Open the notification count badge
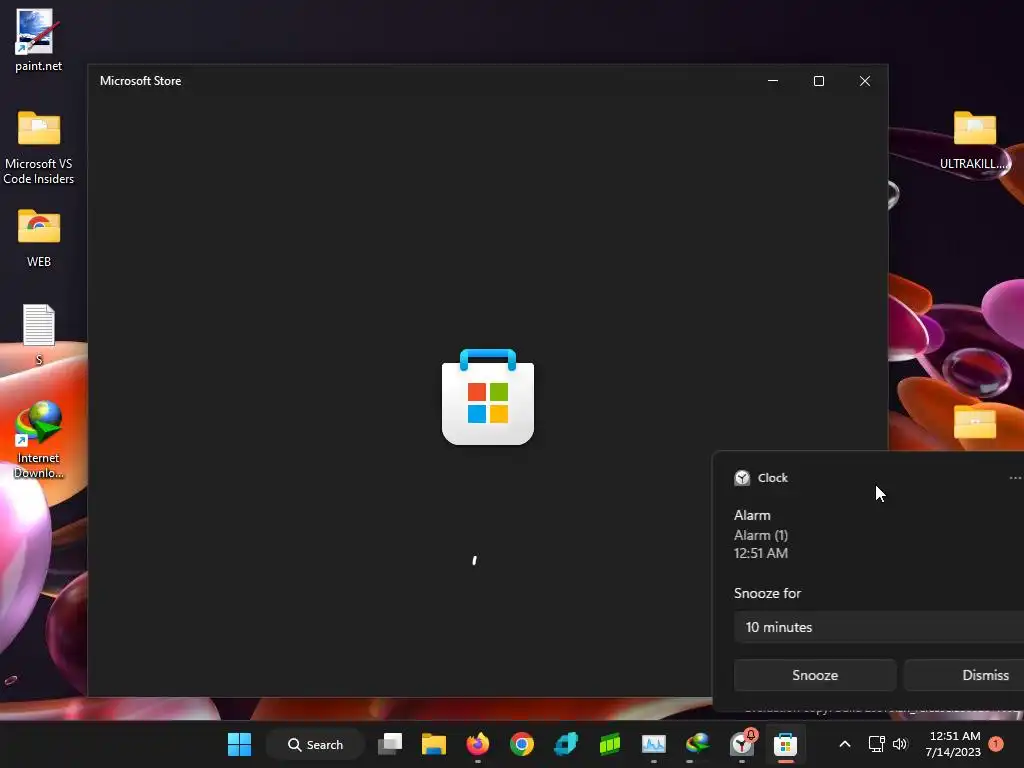 (996, 744)
